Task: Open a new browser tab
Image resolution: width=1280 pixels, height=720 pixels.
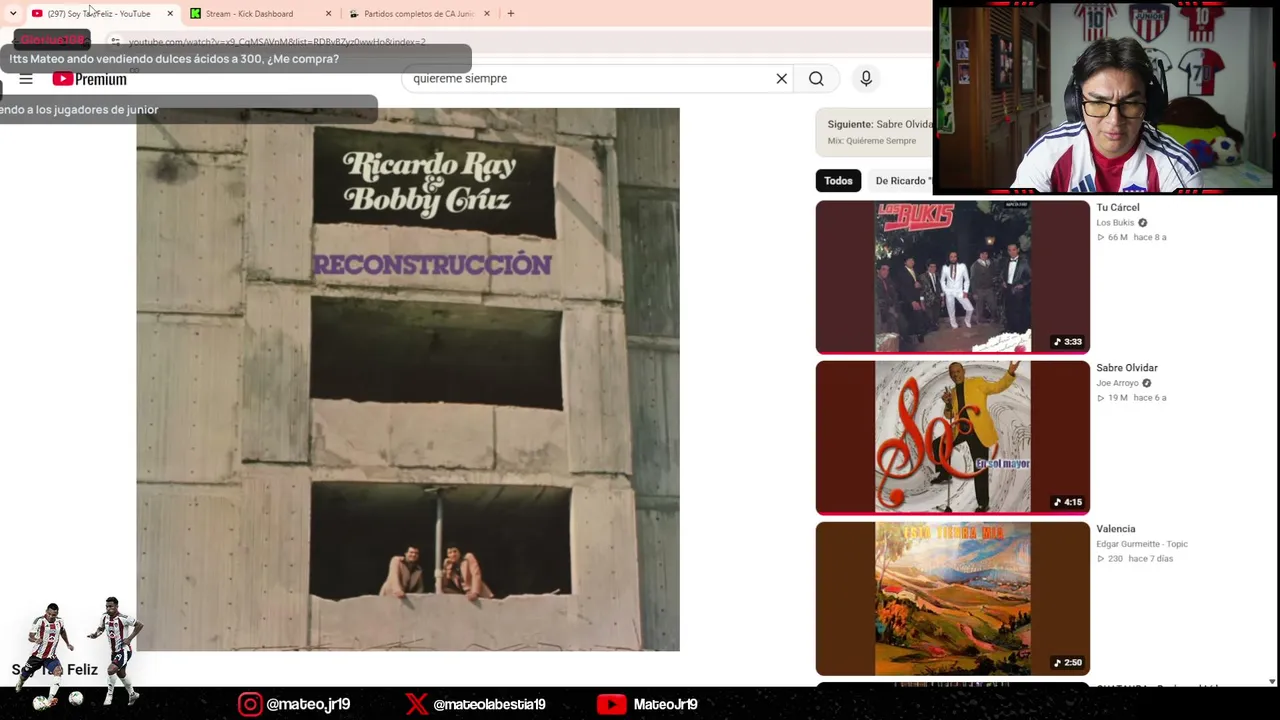Action: pyautogui.click(x=511, y=14)
